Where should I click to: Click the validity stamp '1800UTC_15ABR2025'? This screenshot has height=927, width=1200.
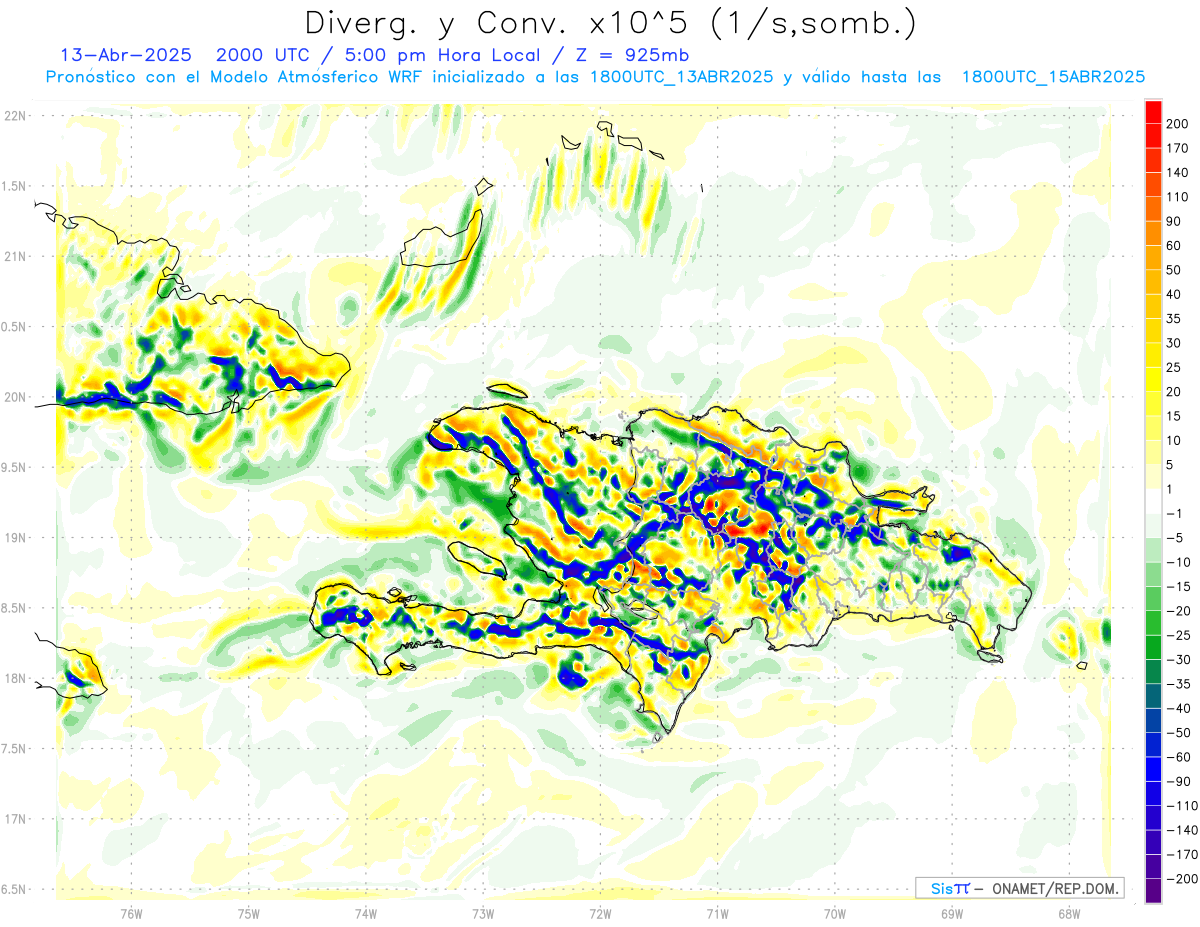[1053, 77]
